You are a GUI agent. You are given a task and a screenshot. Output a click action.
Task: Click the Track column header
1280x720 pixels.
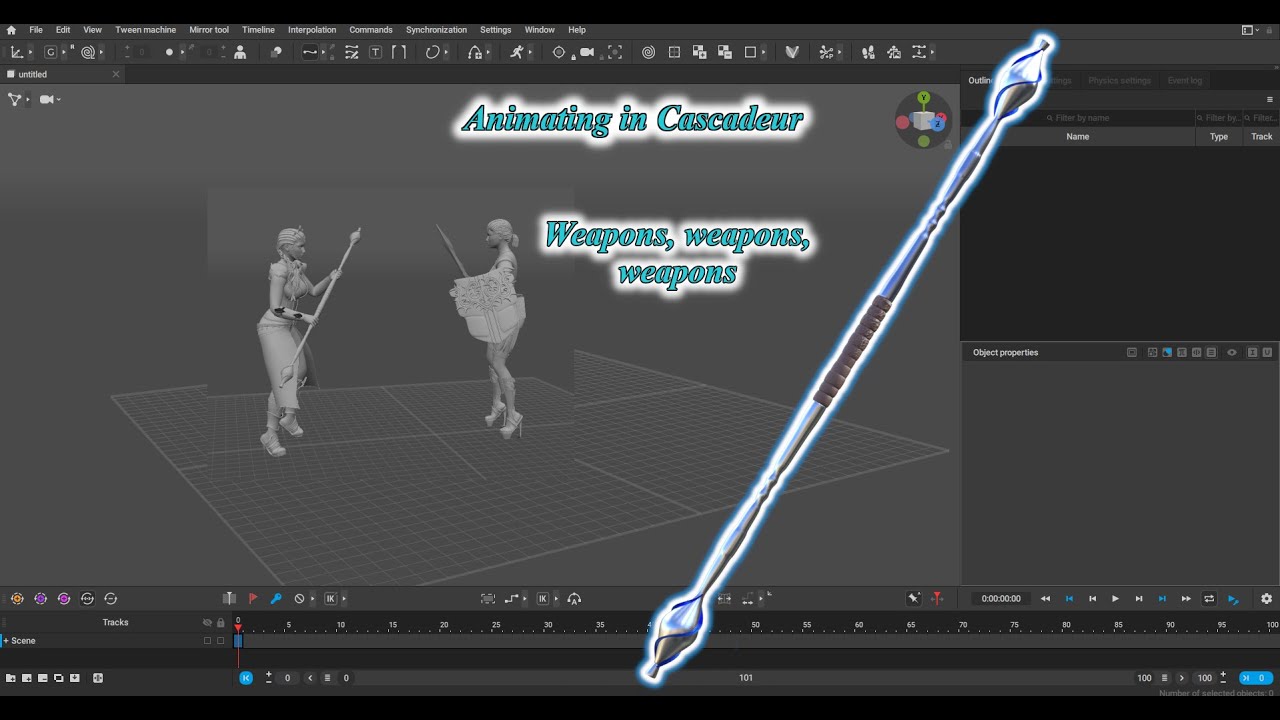tap(1262, 137)
